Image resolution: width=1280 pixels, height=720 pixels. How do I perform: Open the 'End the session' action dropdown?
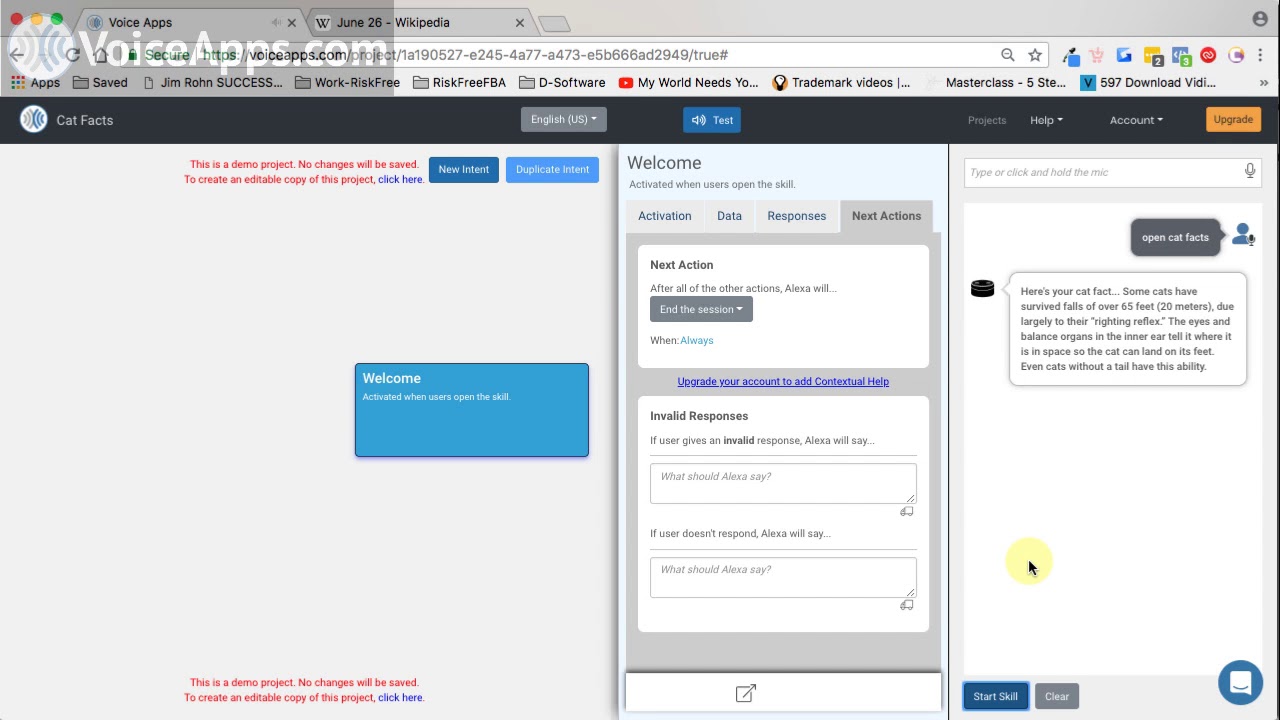pos(701,309)
